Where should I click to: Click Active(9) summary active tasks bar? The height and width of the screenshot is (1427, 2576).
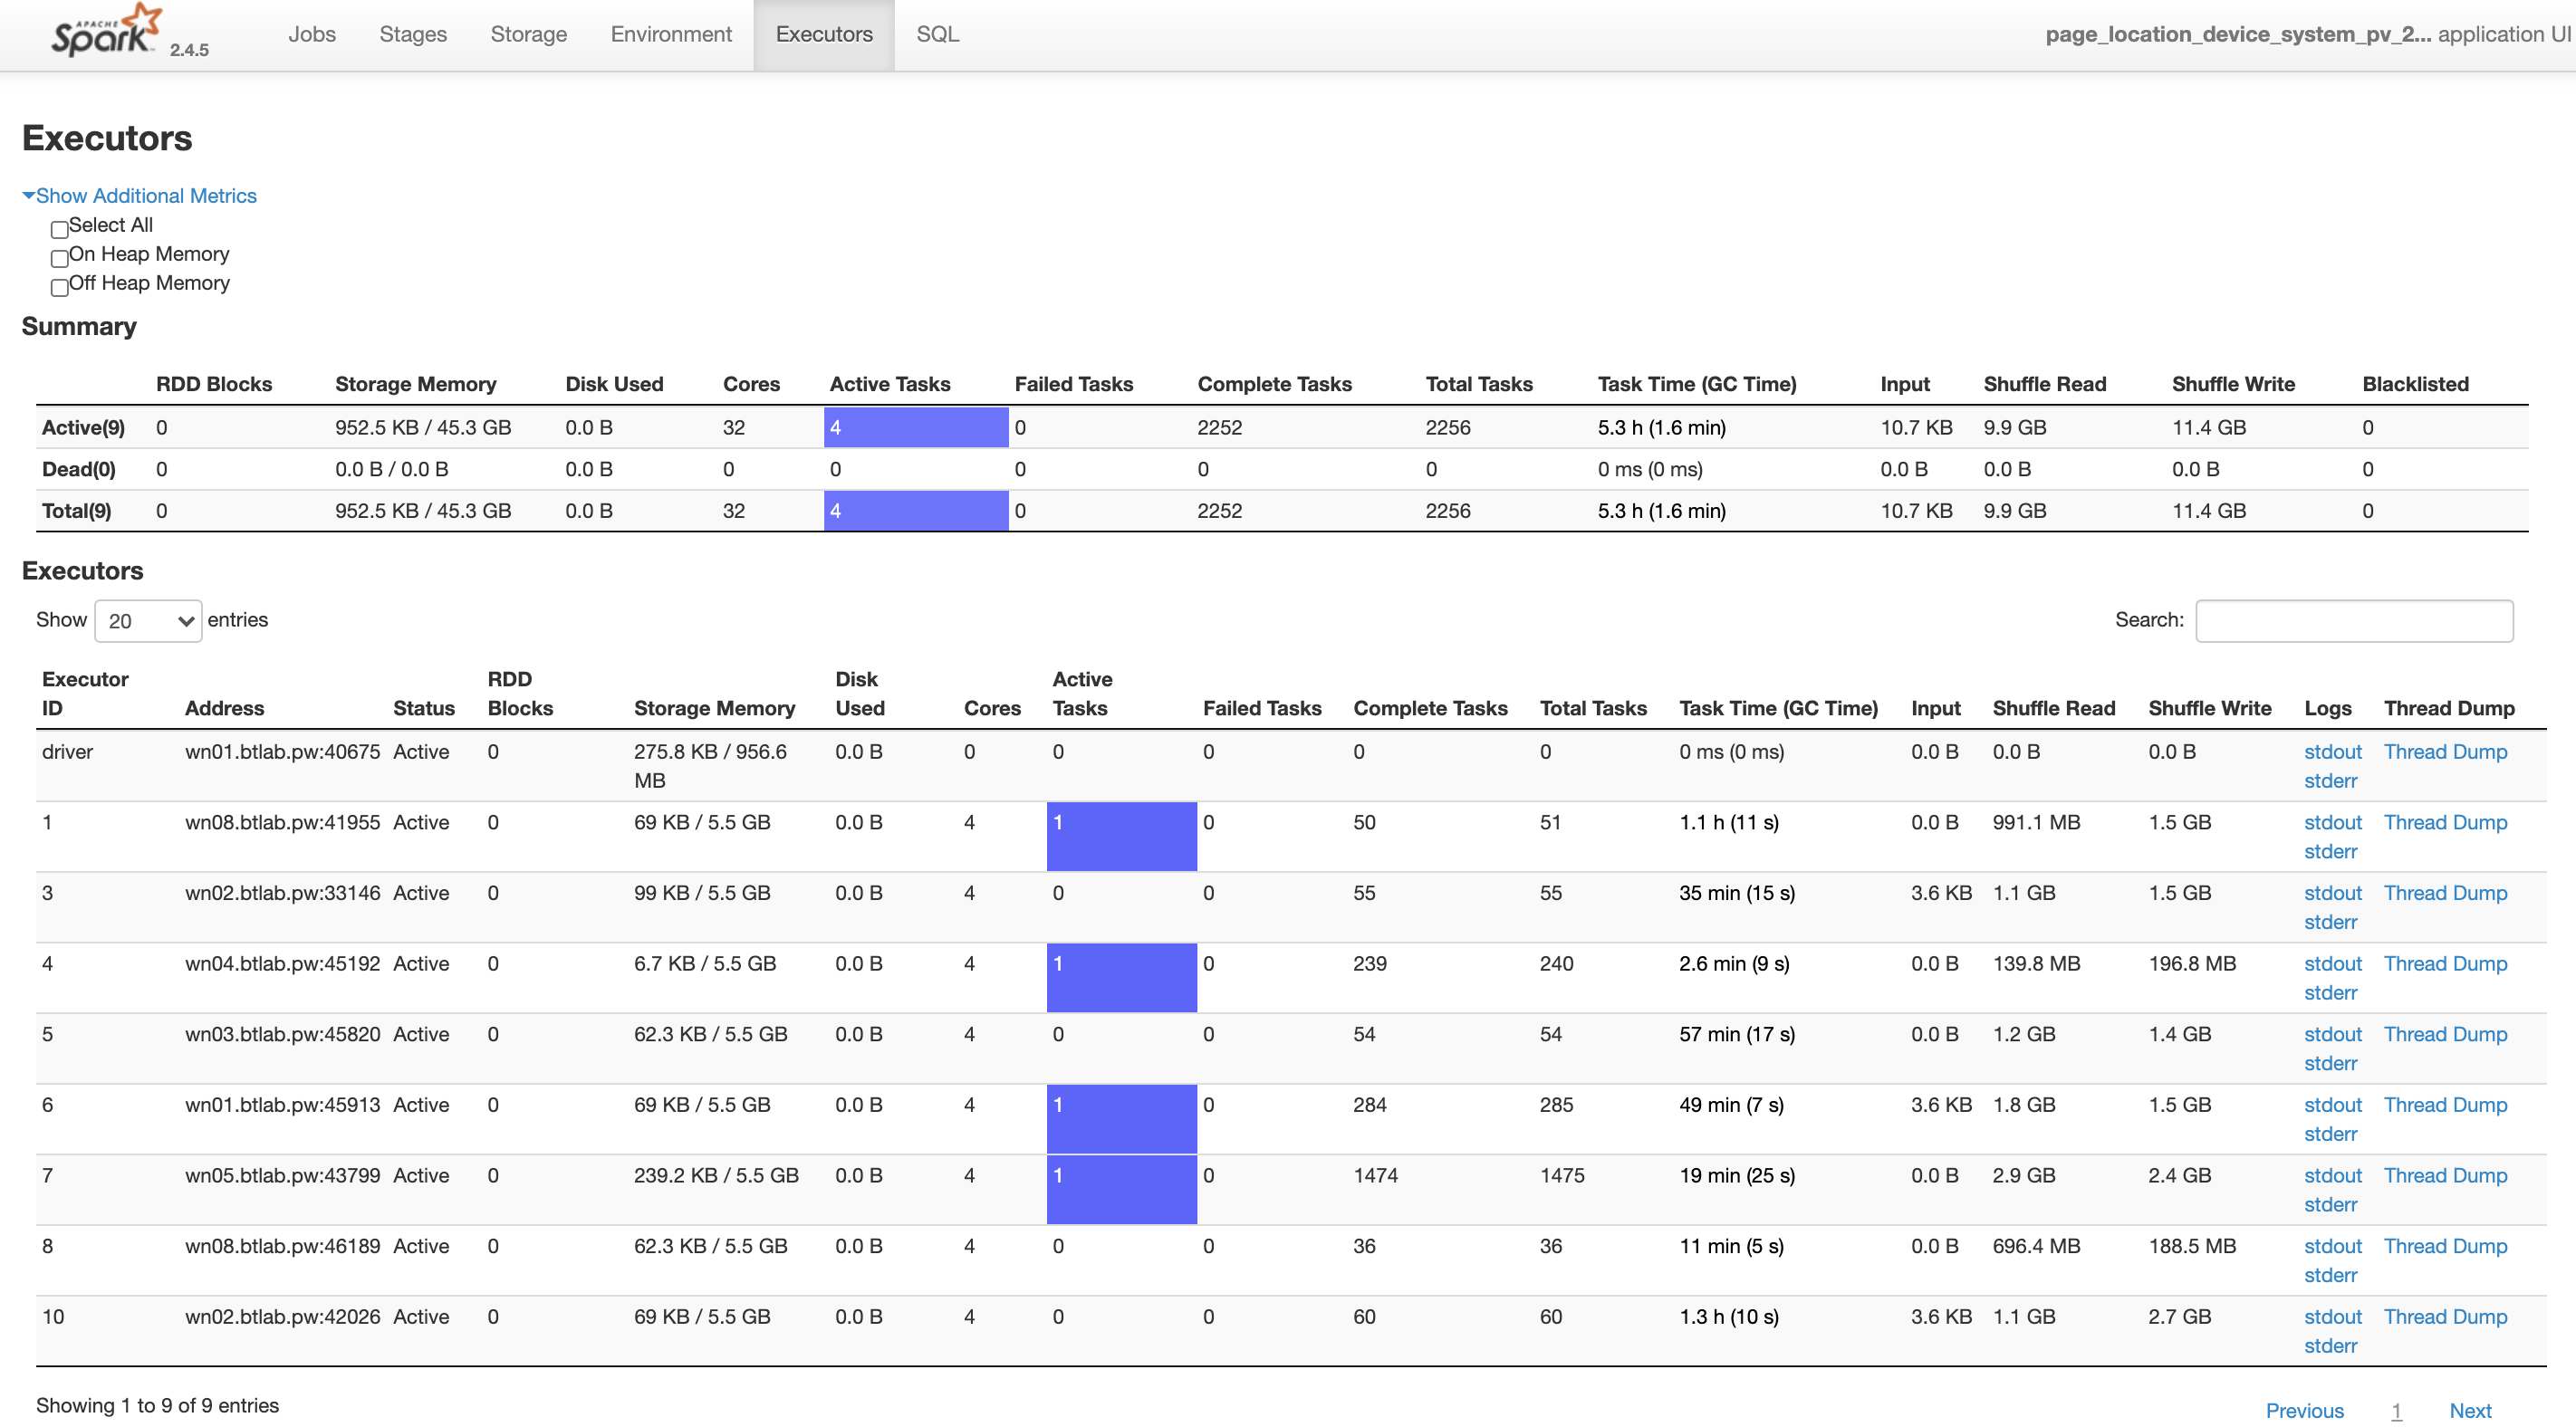pyautogui.click(x=916, y=428)
